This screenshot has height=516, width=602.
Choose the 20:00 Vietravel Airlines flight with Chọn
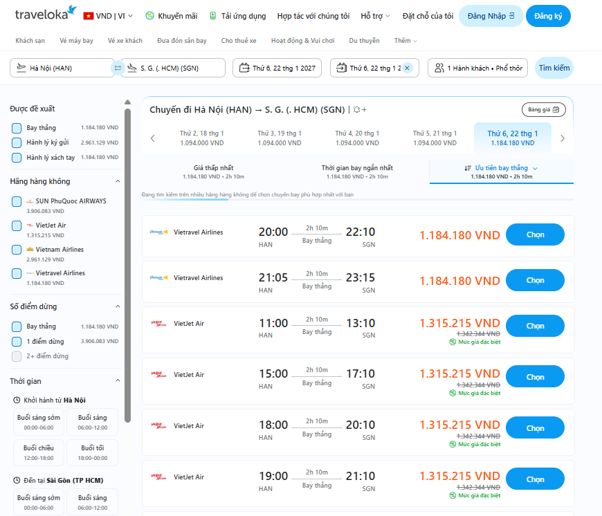click(535, 235)
